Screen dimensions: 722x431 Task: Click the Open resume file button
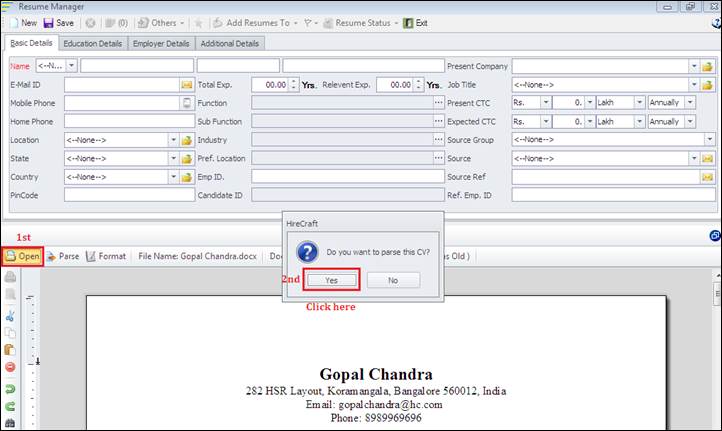pyautogui.click(x=22, y=256)
